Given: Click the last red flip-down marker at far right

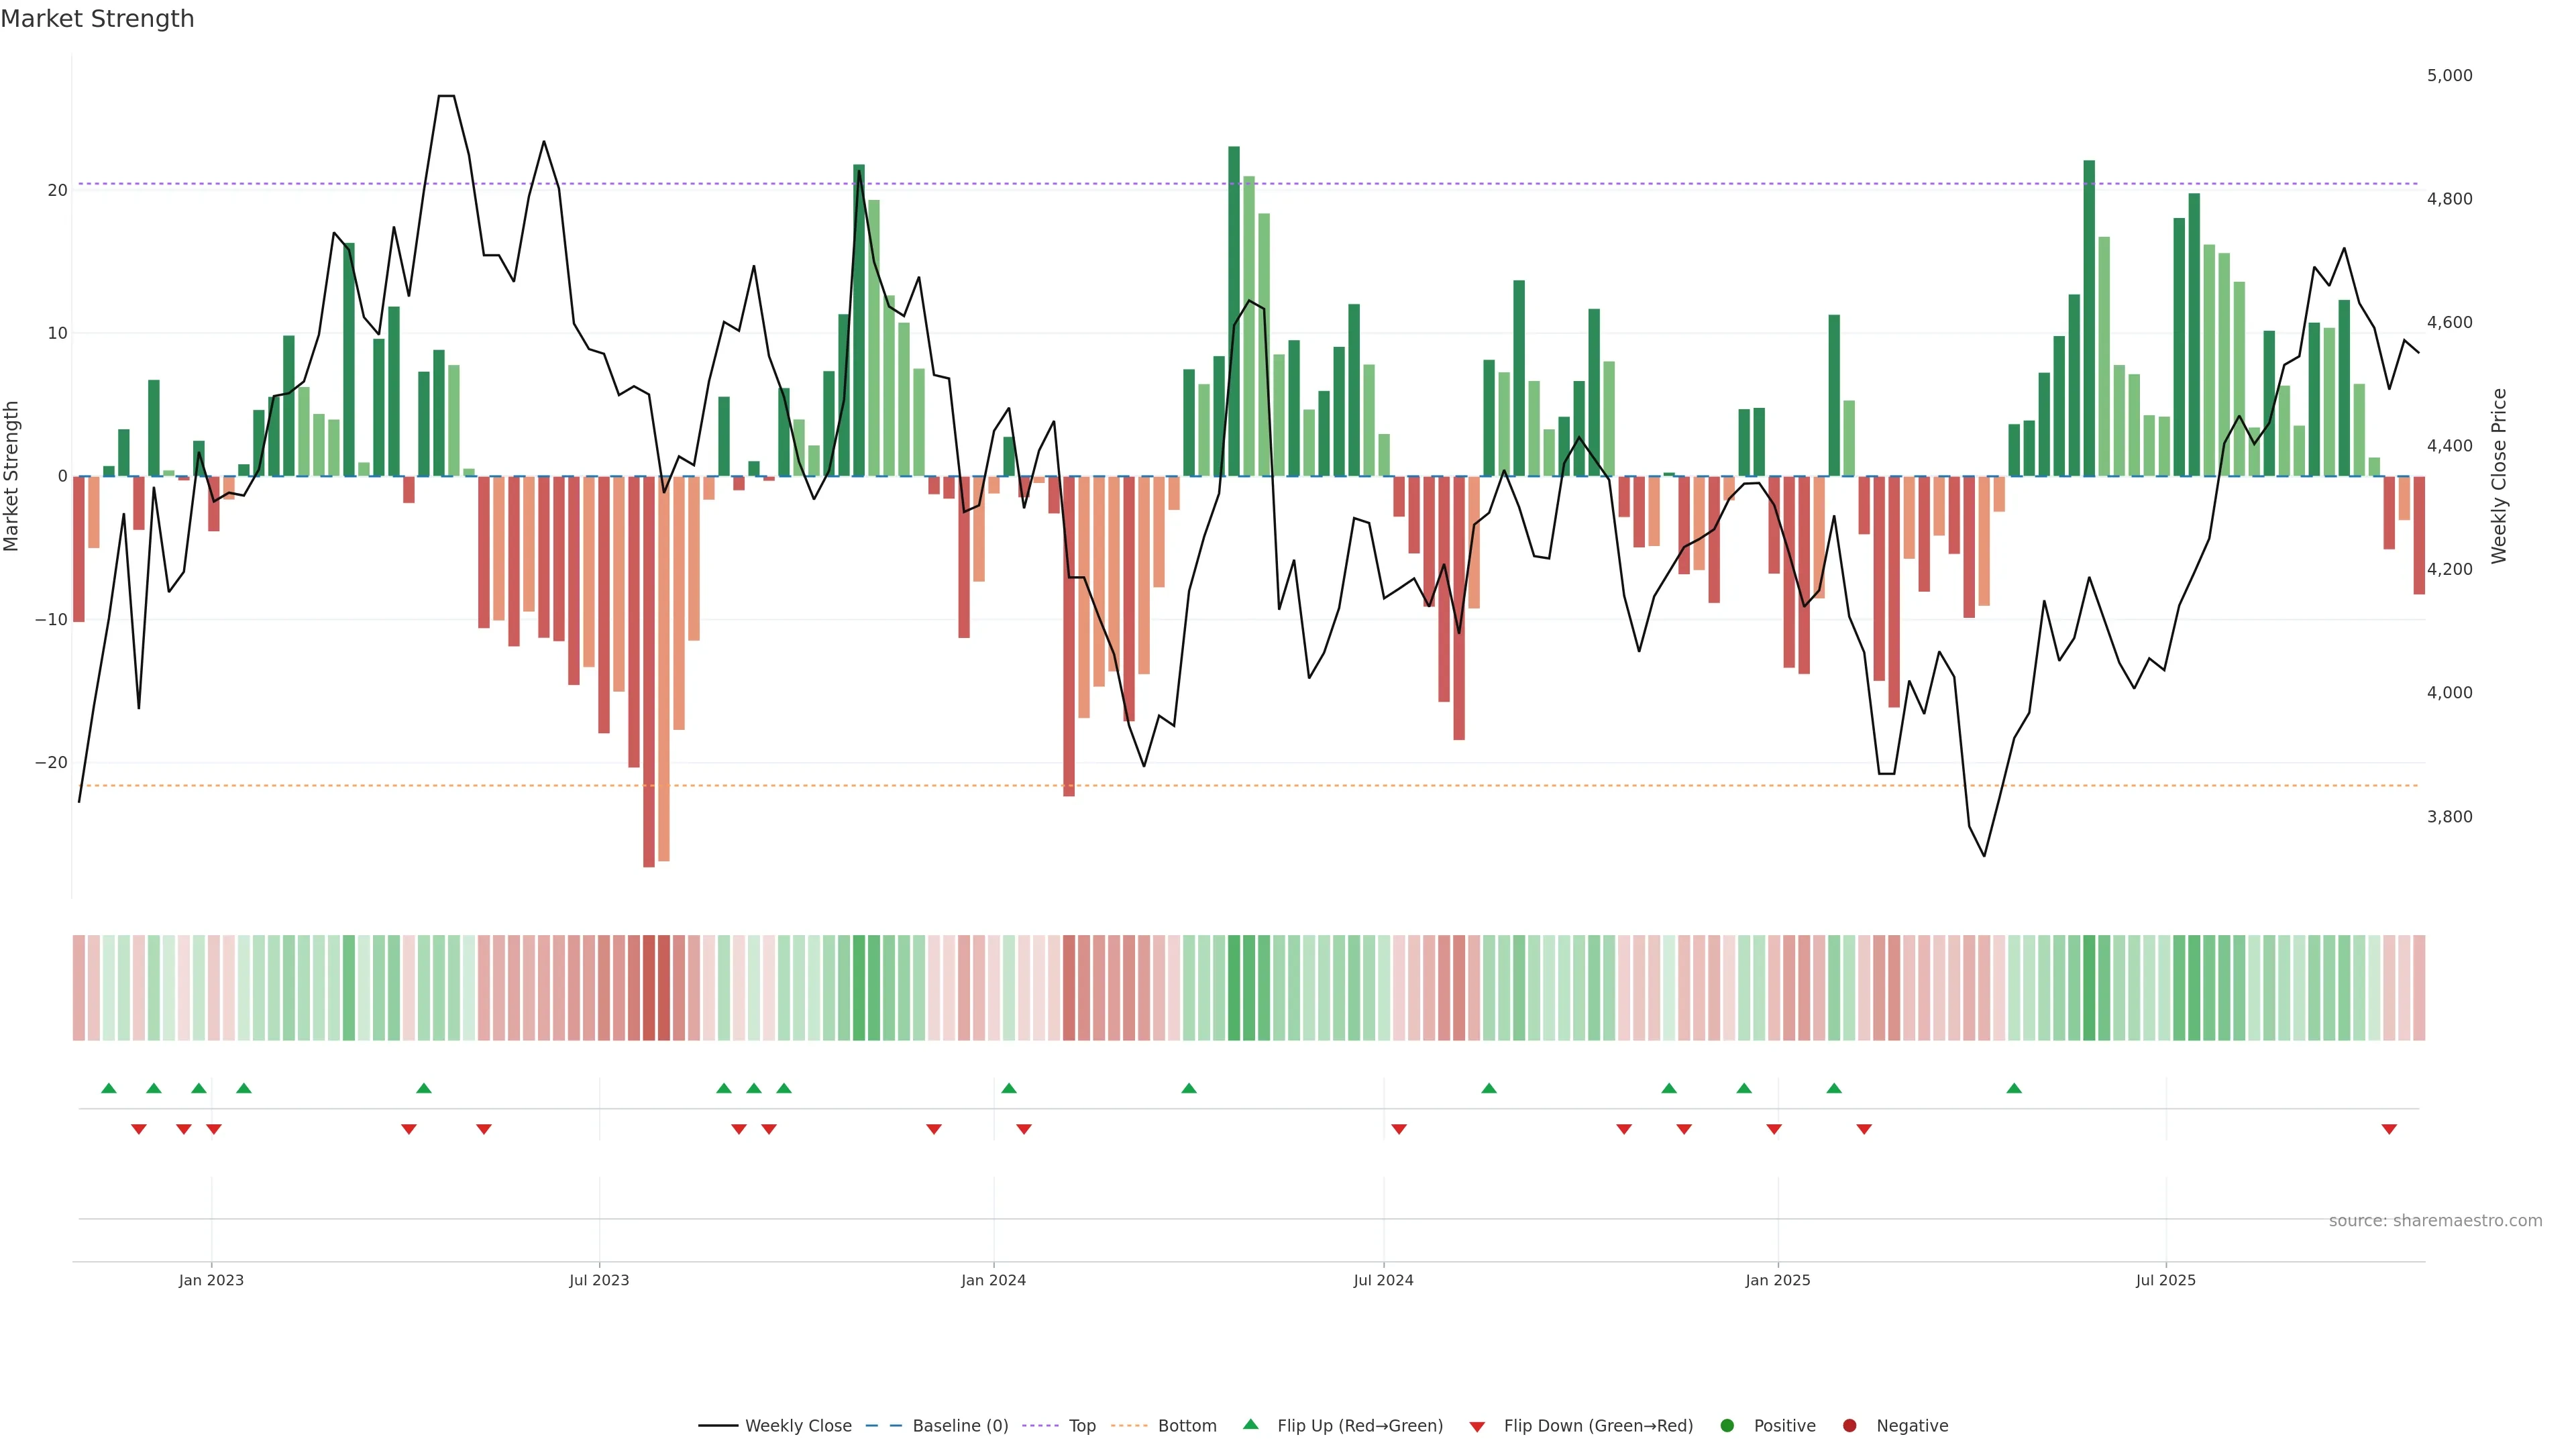Looking at the screenshot, I should pyautogui.click(x=2389, y=1129).
